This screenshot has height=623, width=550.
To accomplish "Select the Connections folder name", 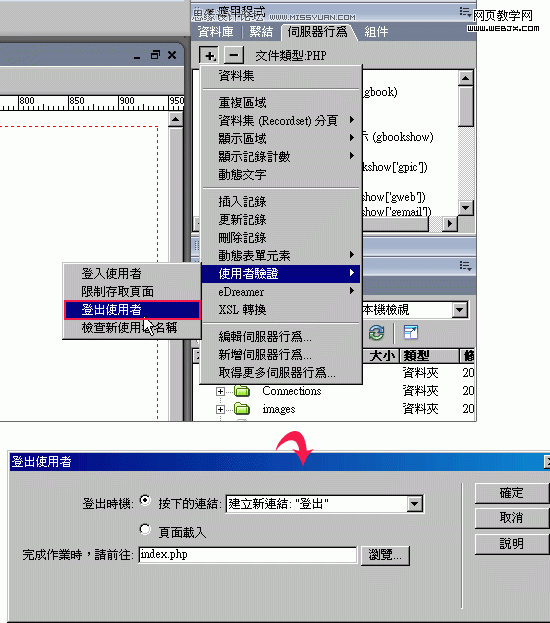I will tap(292, 391).
